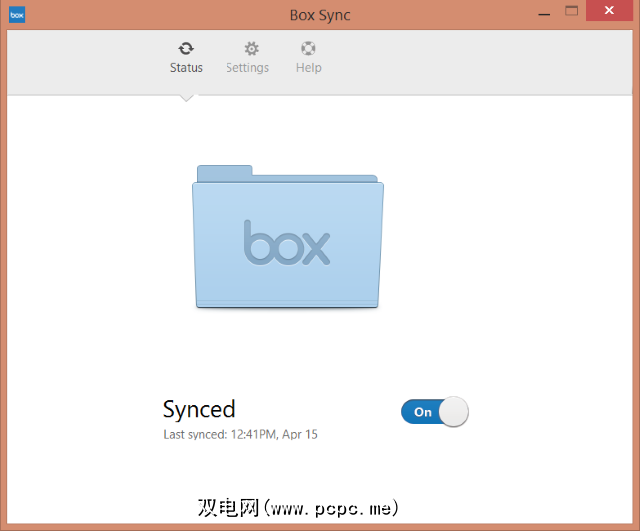
Task: Open the Help tab
Action: tap(309, 58)
